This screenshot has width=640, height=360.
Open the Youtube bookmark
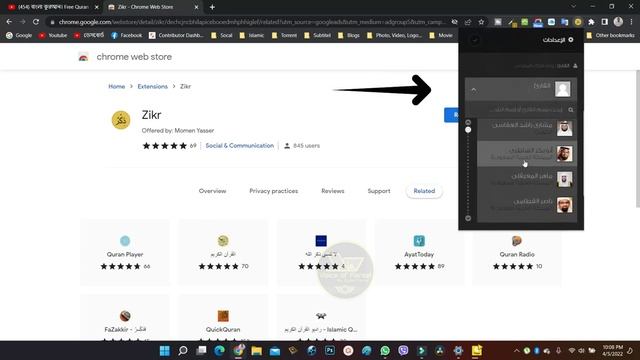click(x=53, y=36)
